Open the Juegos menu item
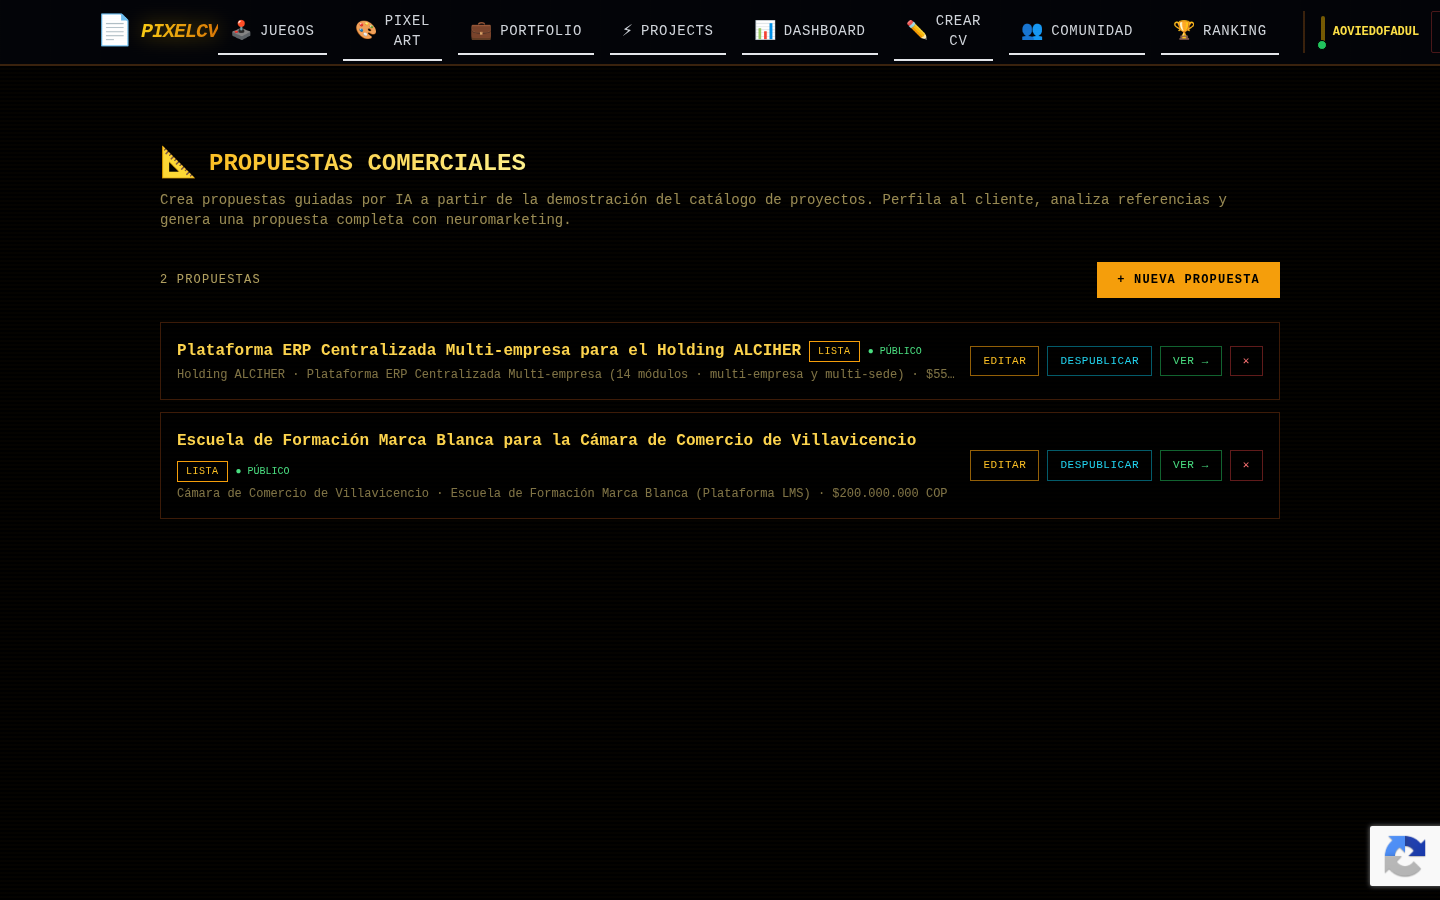The width and height of the screenshot is (1440, 900). (272, 30)
